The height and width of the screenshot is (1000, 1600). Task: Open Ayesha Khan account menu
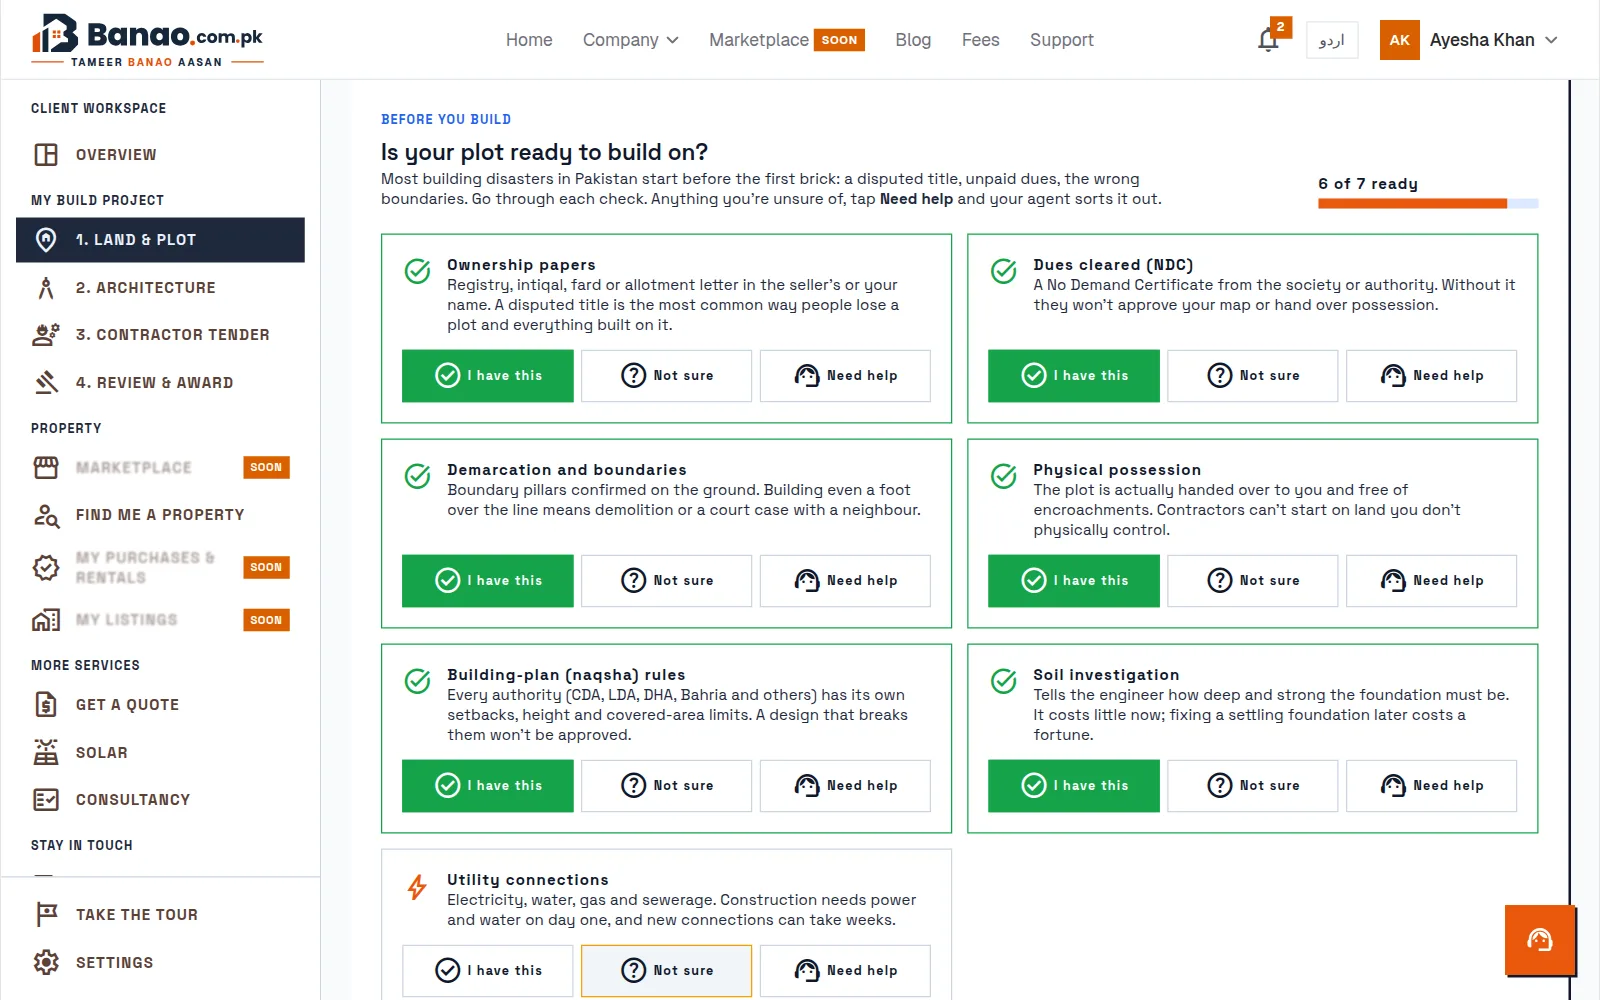pyautogui.click(x=1469, y=40)
